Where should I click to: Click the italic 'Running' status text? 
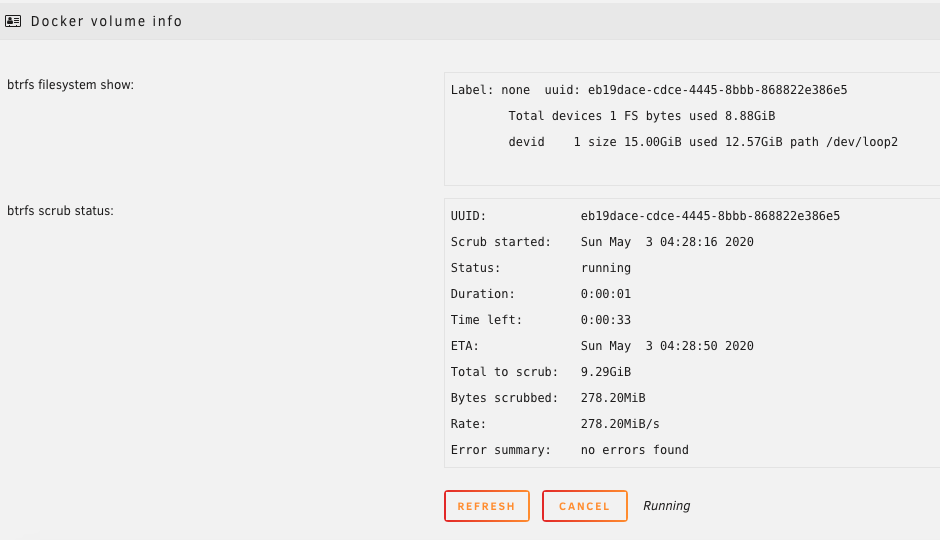667,506
